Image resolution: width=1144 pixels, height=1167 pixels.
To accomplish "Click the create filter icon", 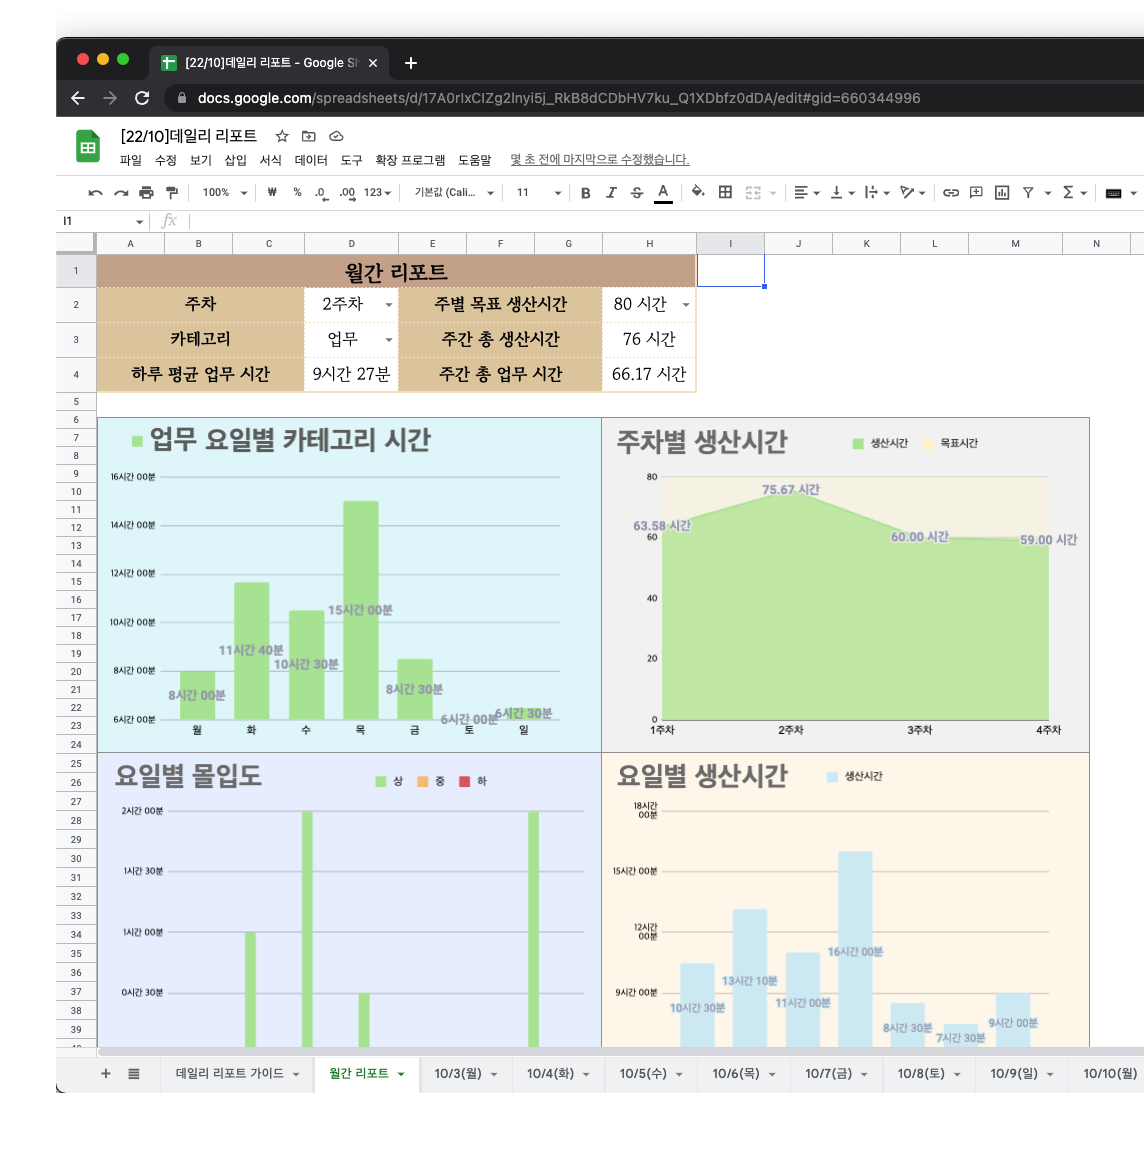I will pyautogui.click(x=1028, y=193).
